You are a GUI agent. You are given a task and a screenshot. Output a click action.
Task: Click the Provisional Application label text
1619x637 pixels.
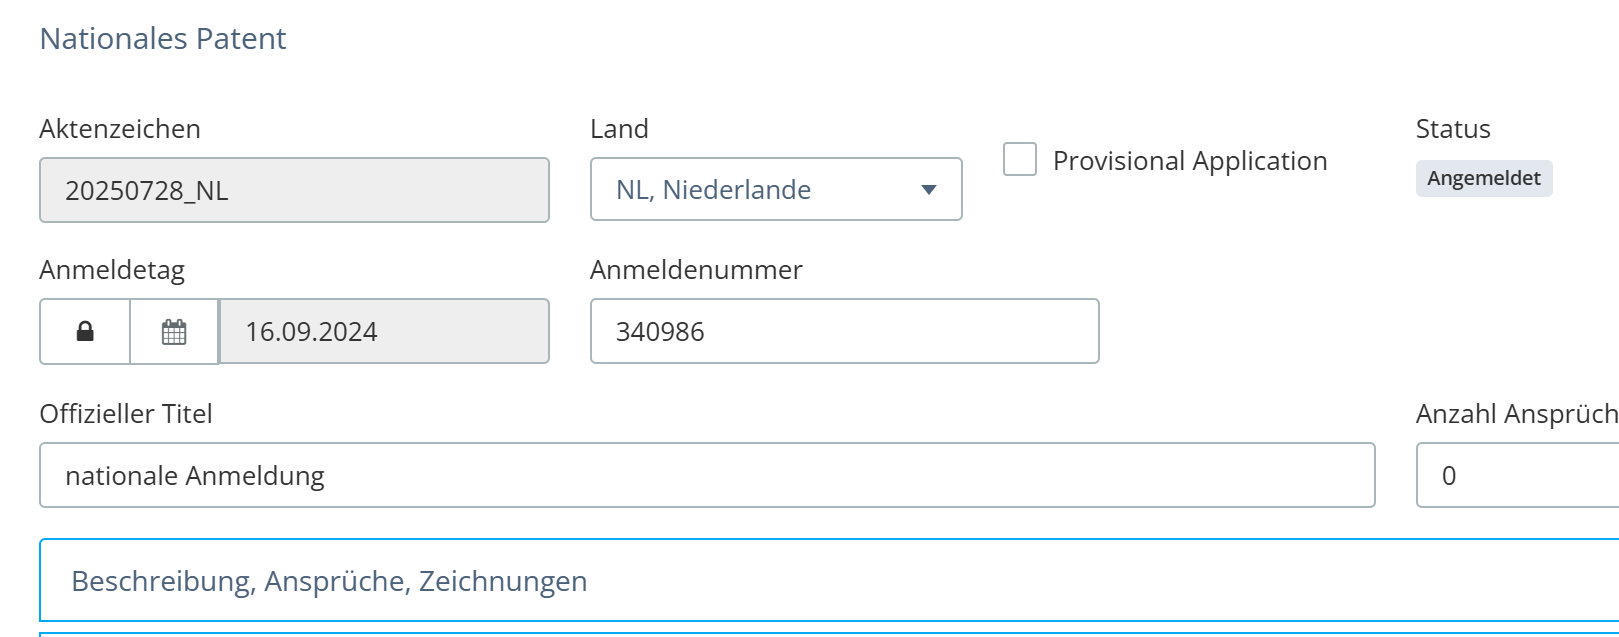(x=1190, y=161)
